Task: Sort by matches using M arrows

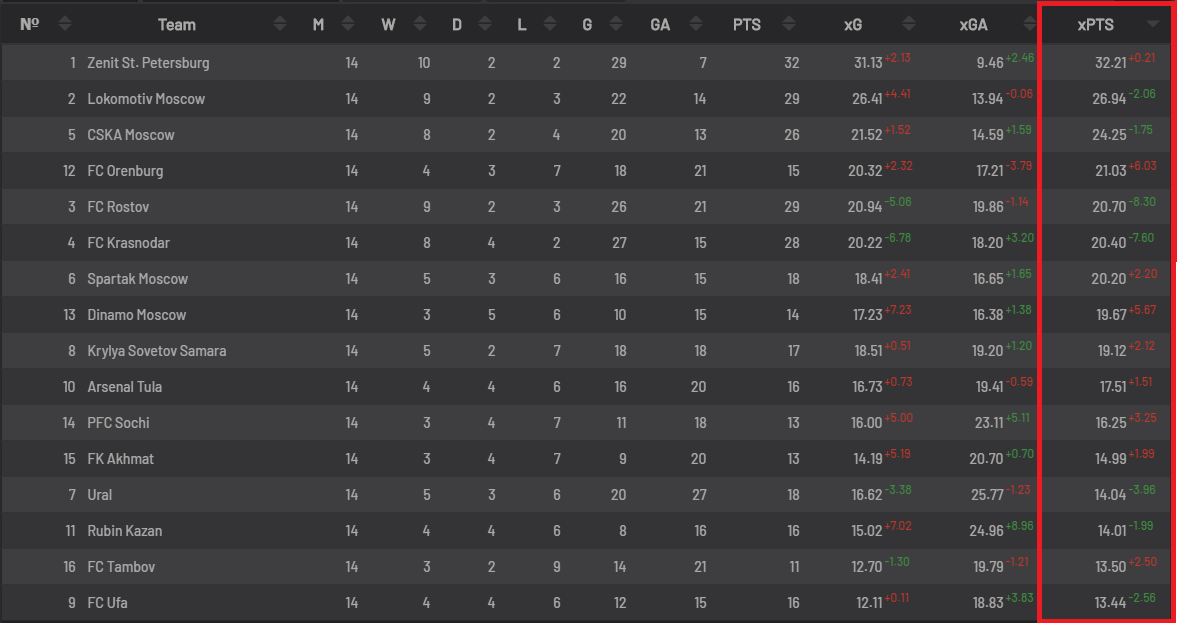Action: (348, 25)
